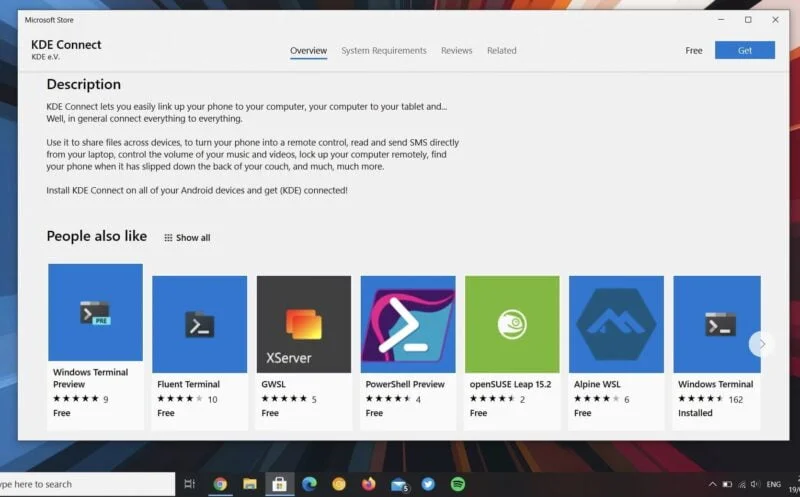Screen dimensions: 800x497
Task: Open File Explorer from the taskbar
Action: pyautogui.click(x=249, y=484)
